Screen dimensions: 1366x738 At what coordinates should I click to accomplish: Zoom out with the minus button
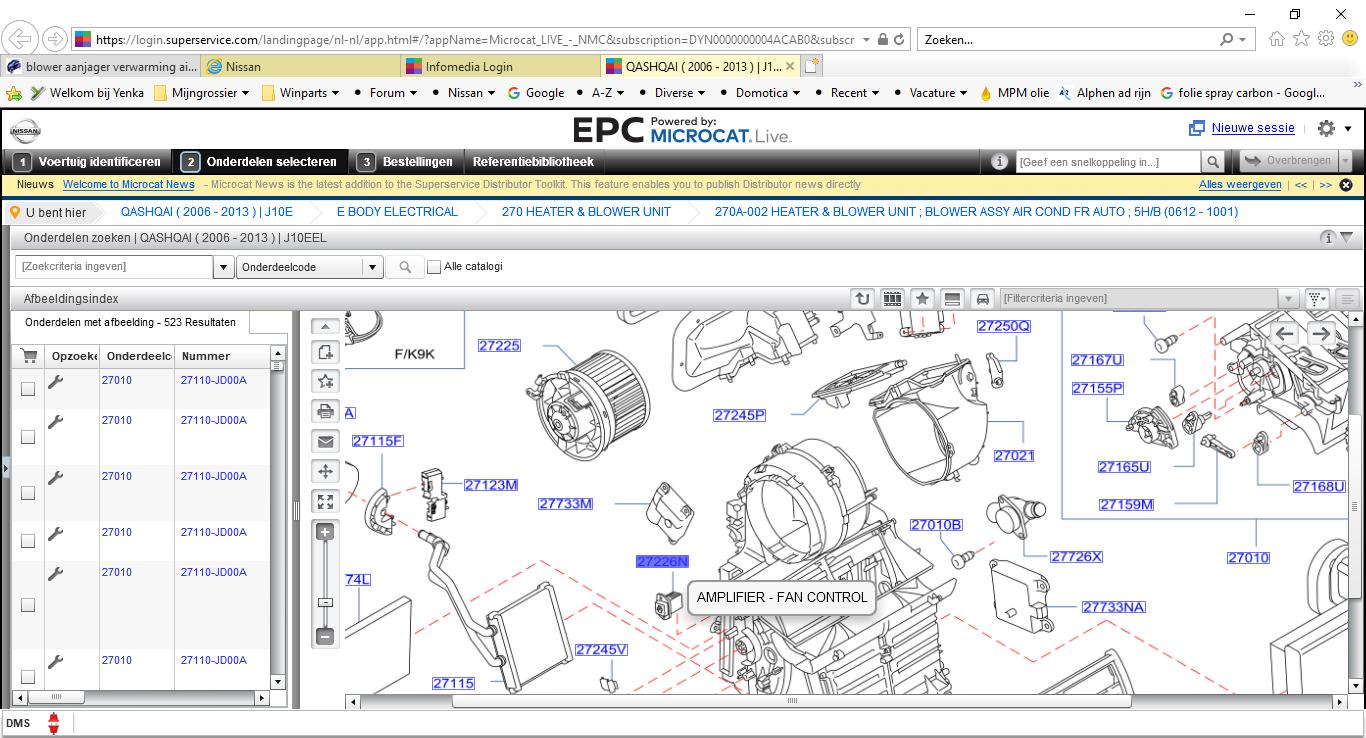[325, 636]
